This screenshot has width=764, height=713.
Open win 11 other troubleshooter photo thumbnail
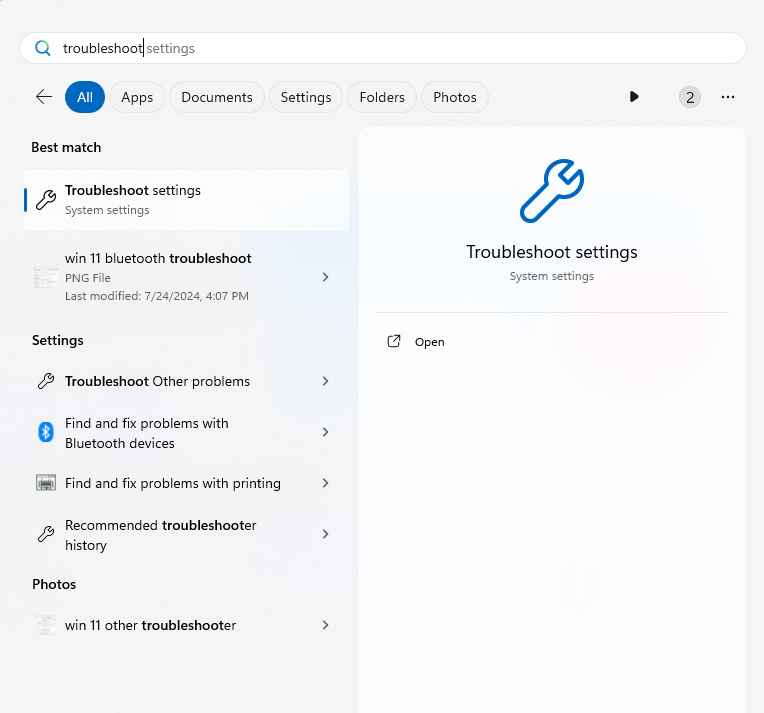[x=45, y=625]
